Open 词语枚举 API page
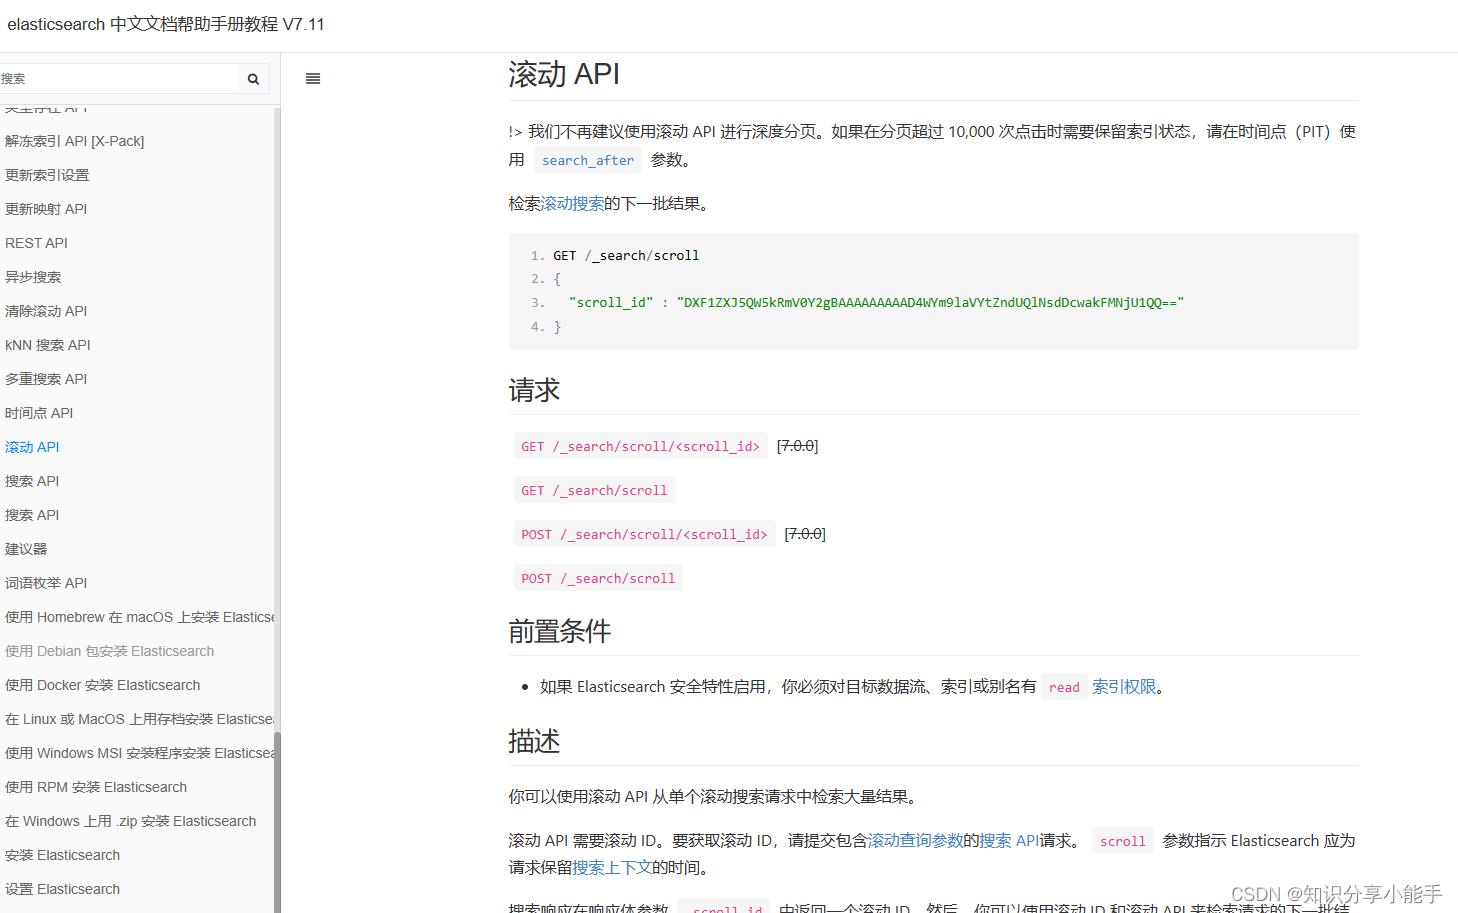 (46, 583)
